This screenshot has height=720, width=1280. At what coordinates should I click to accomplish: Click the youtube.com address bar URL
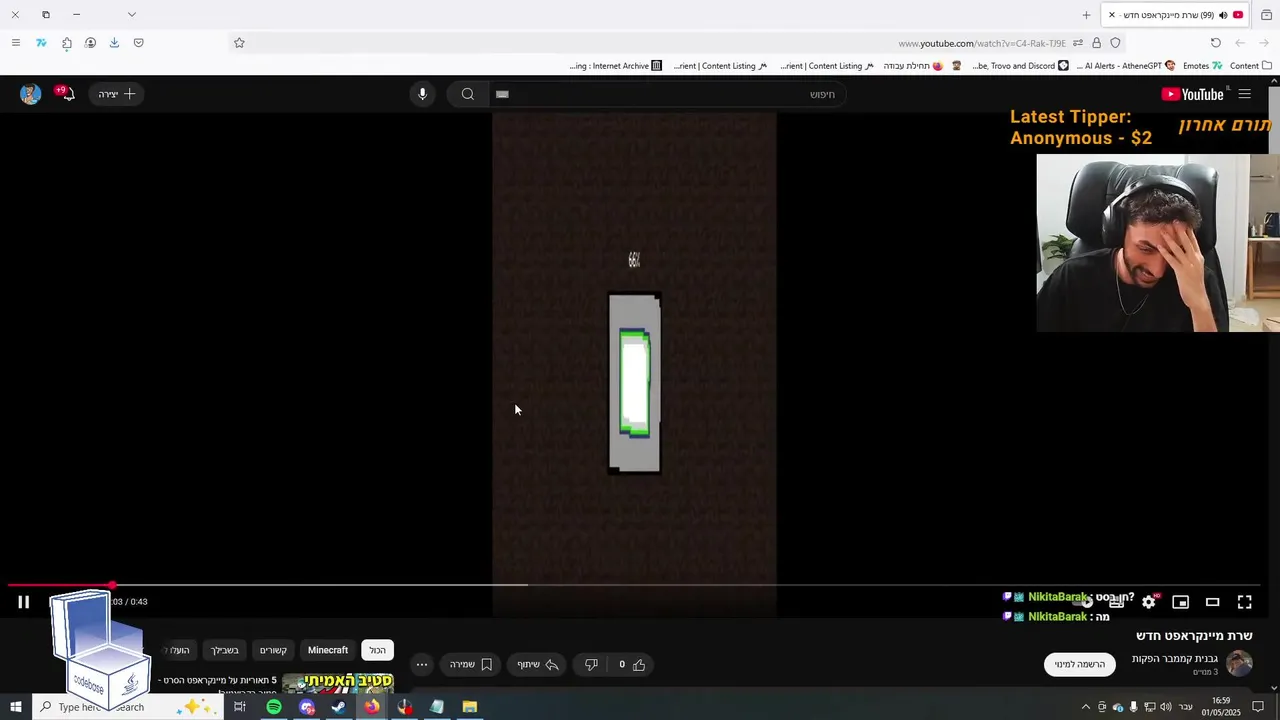click(982, 43)
